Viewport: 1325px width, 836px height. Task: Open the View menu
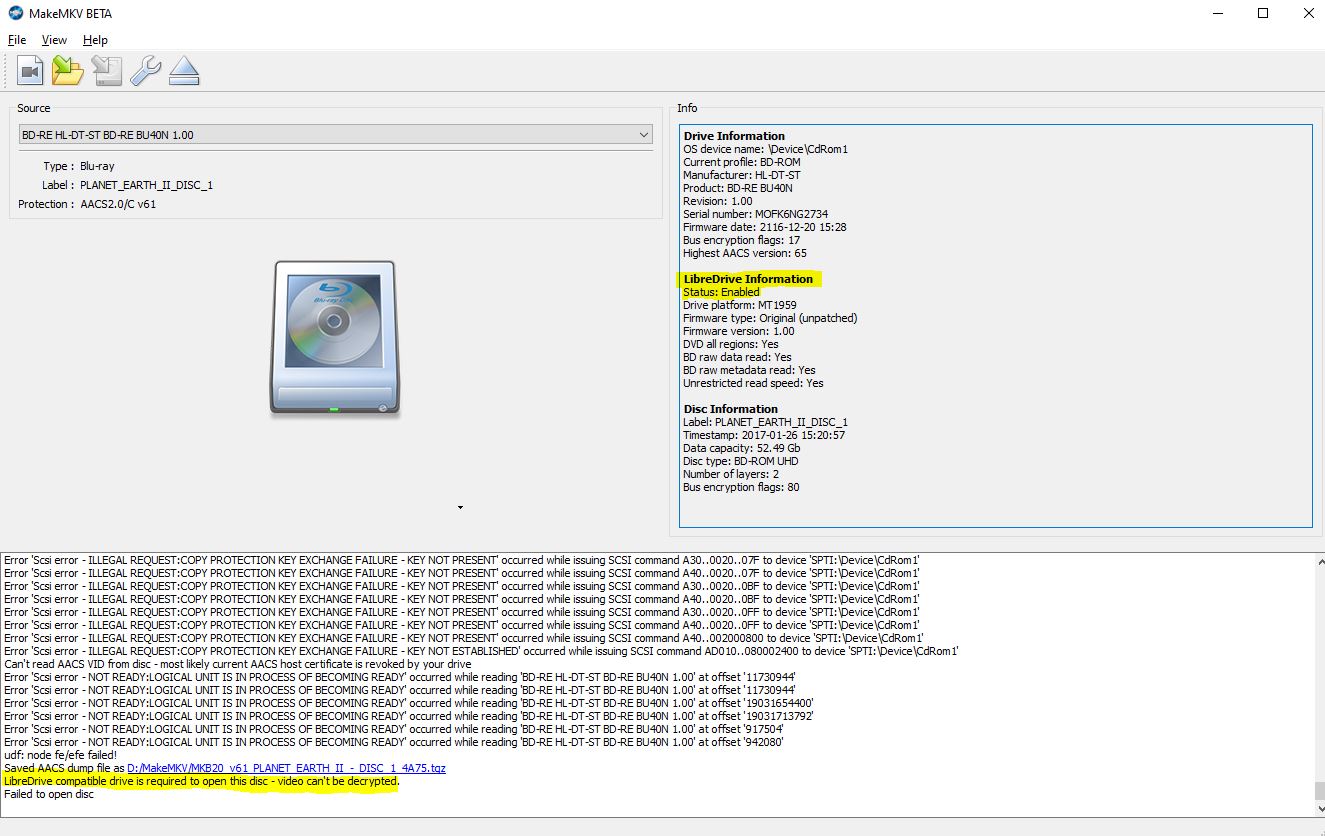(x=54, y=40)
